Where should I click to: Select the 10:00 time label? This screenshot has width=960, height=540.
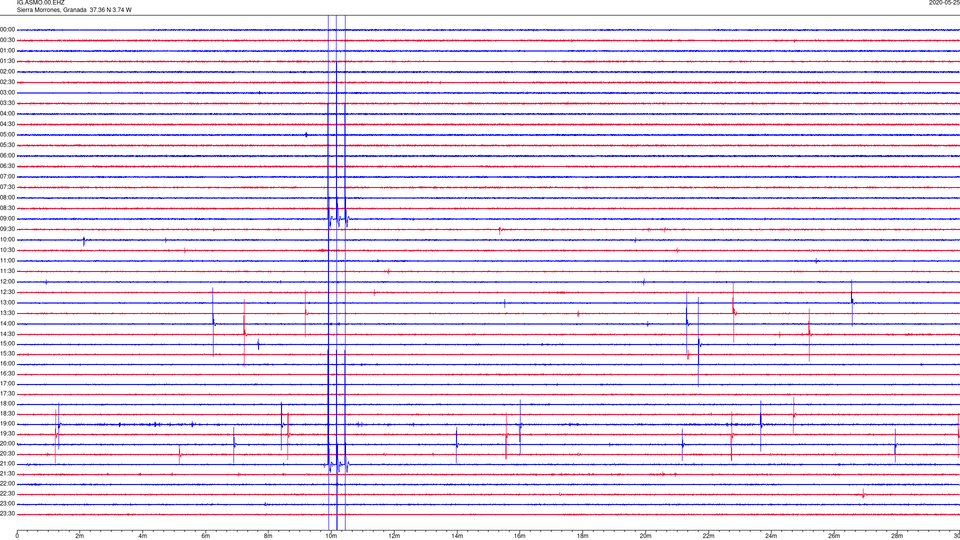7,240
